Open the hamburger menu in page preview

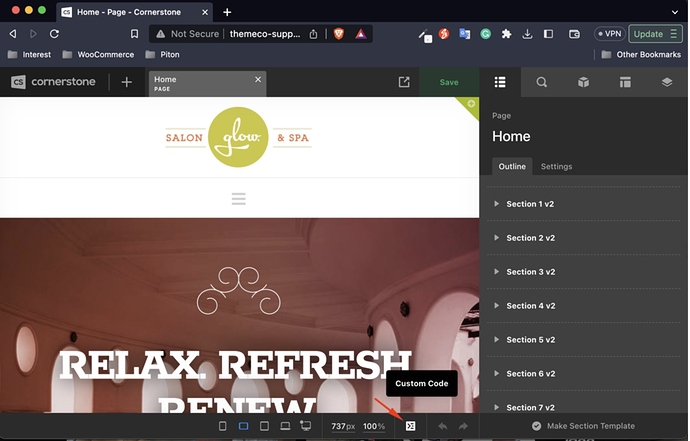pyautogui.click(x=239, y=198)
